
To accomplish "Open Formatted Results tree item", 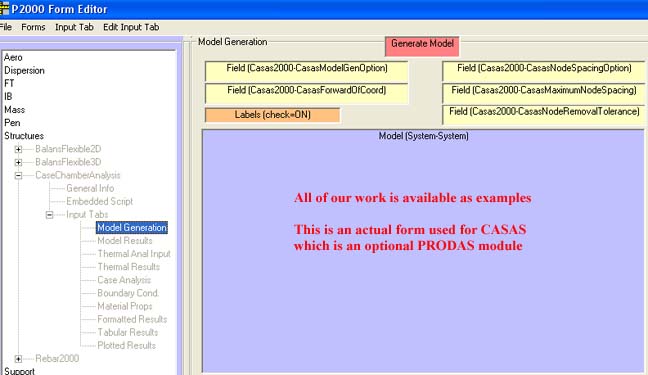I will coord(132,320).
